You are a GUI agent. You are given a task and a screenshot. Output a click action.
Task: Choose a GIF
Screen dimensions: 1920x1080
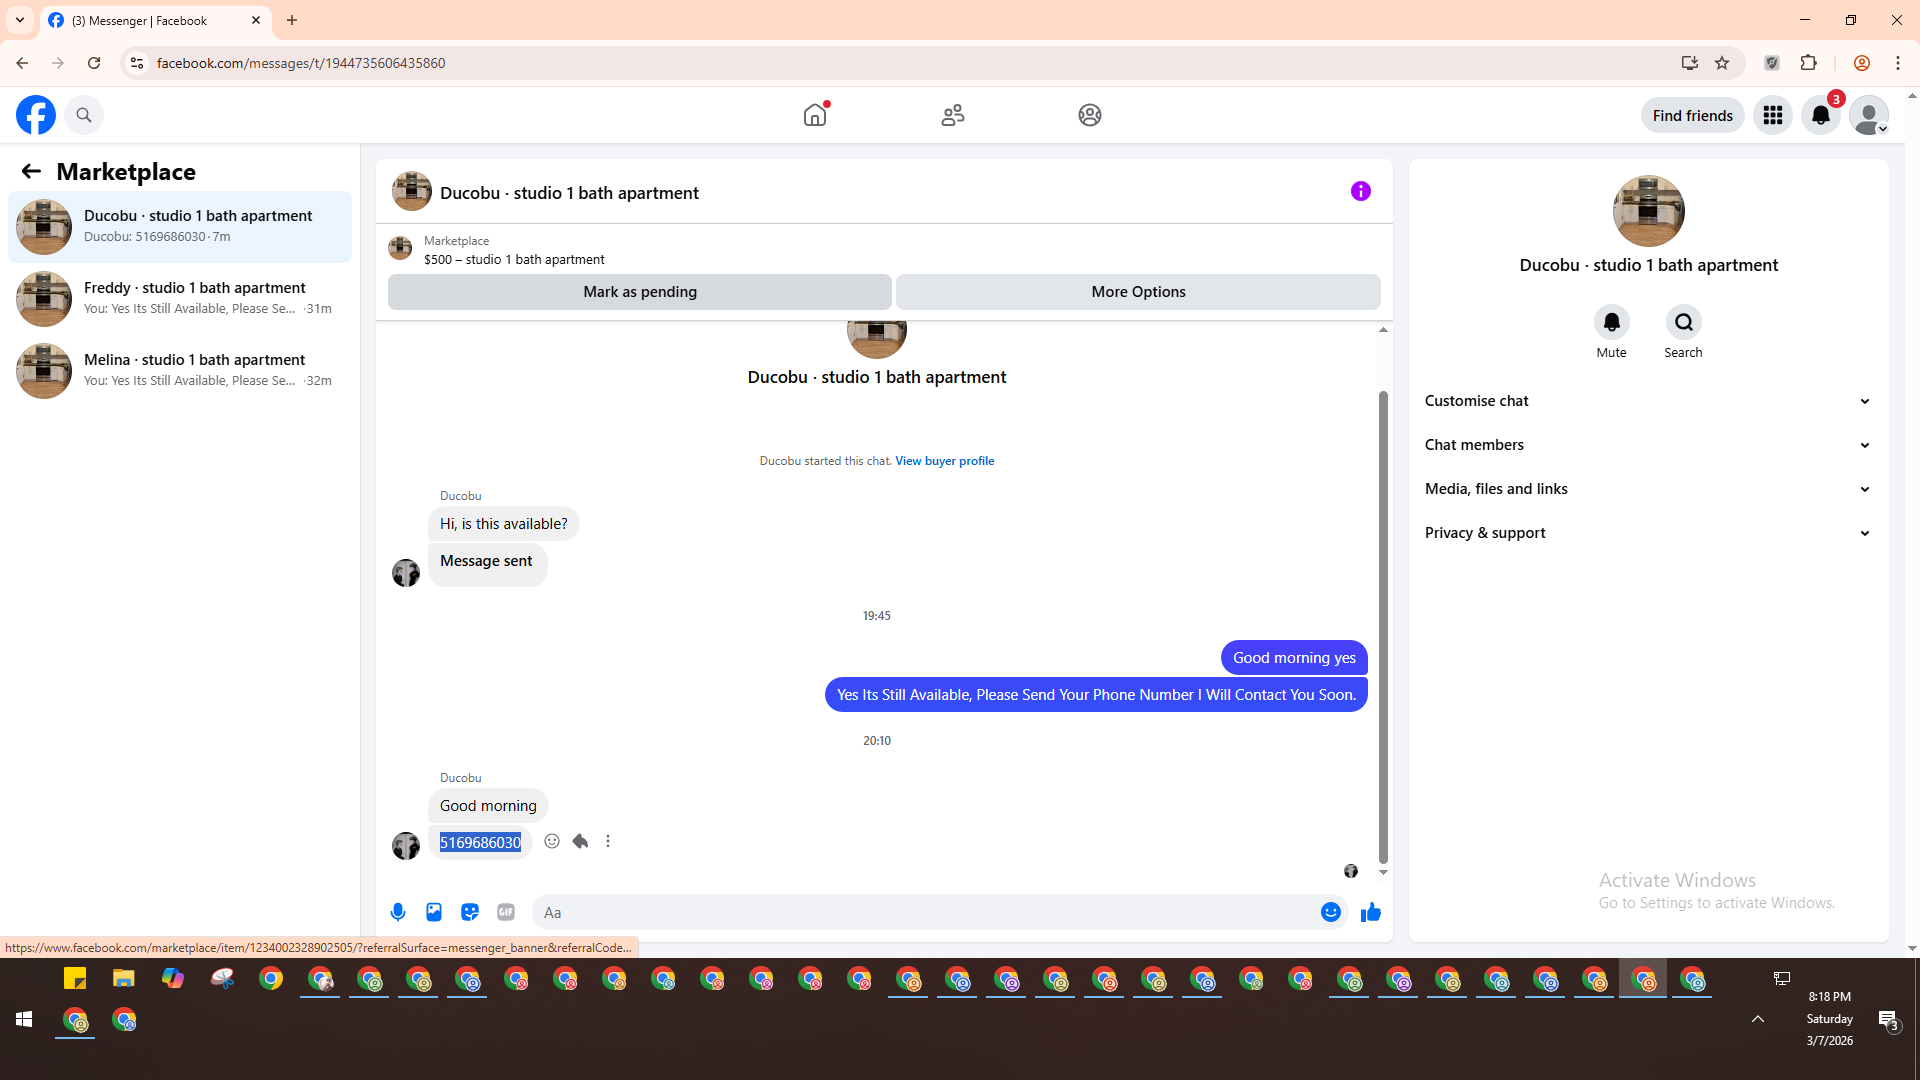click(x=506, y=912)
